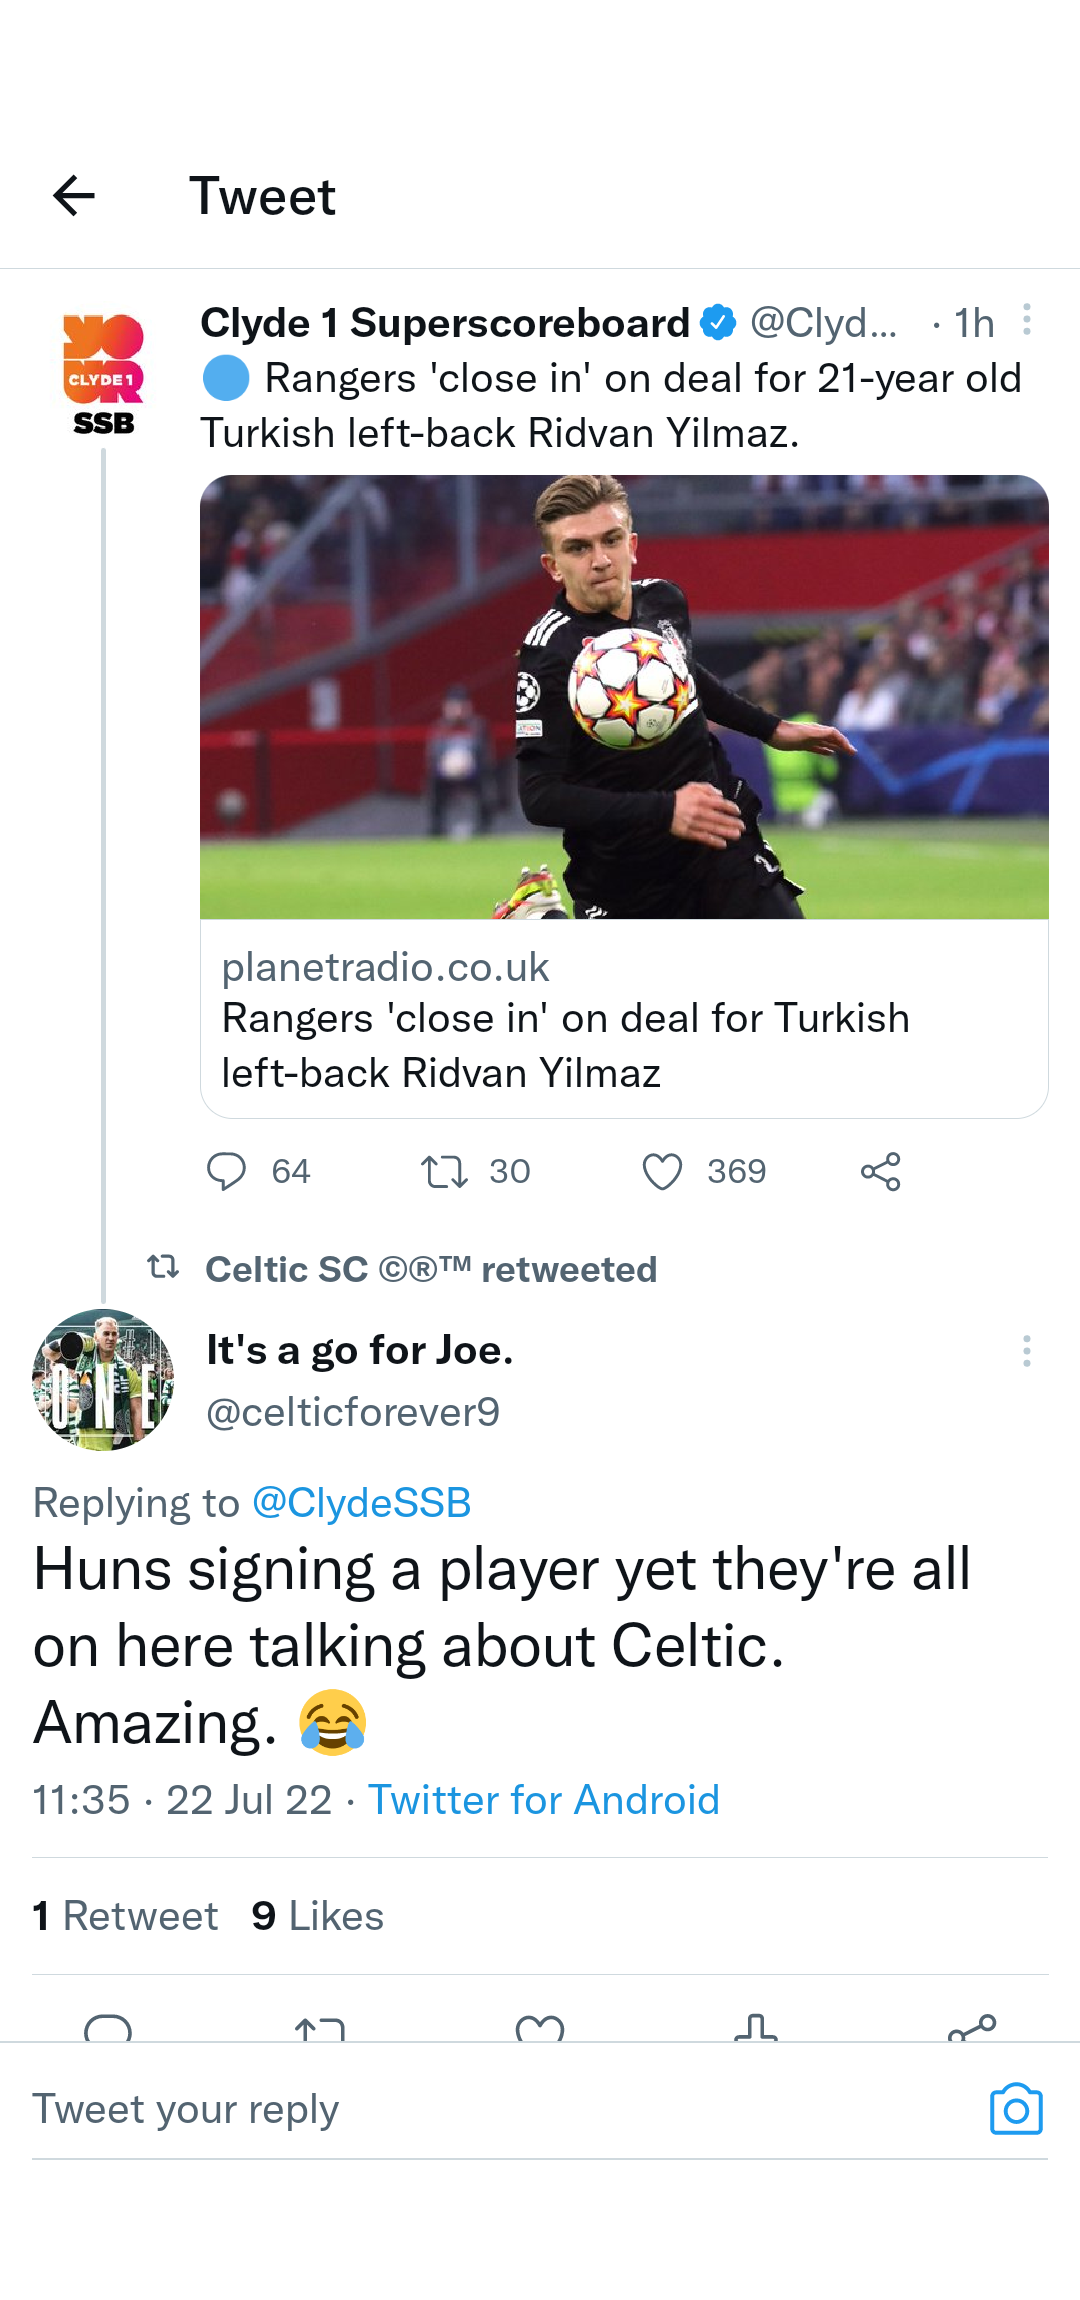The image size is (1080, 2300).
Task: Add a photo with the camera icon
Action: click(x=1016, y=2109)
